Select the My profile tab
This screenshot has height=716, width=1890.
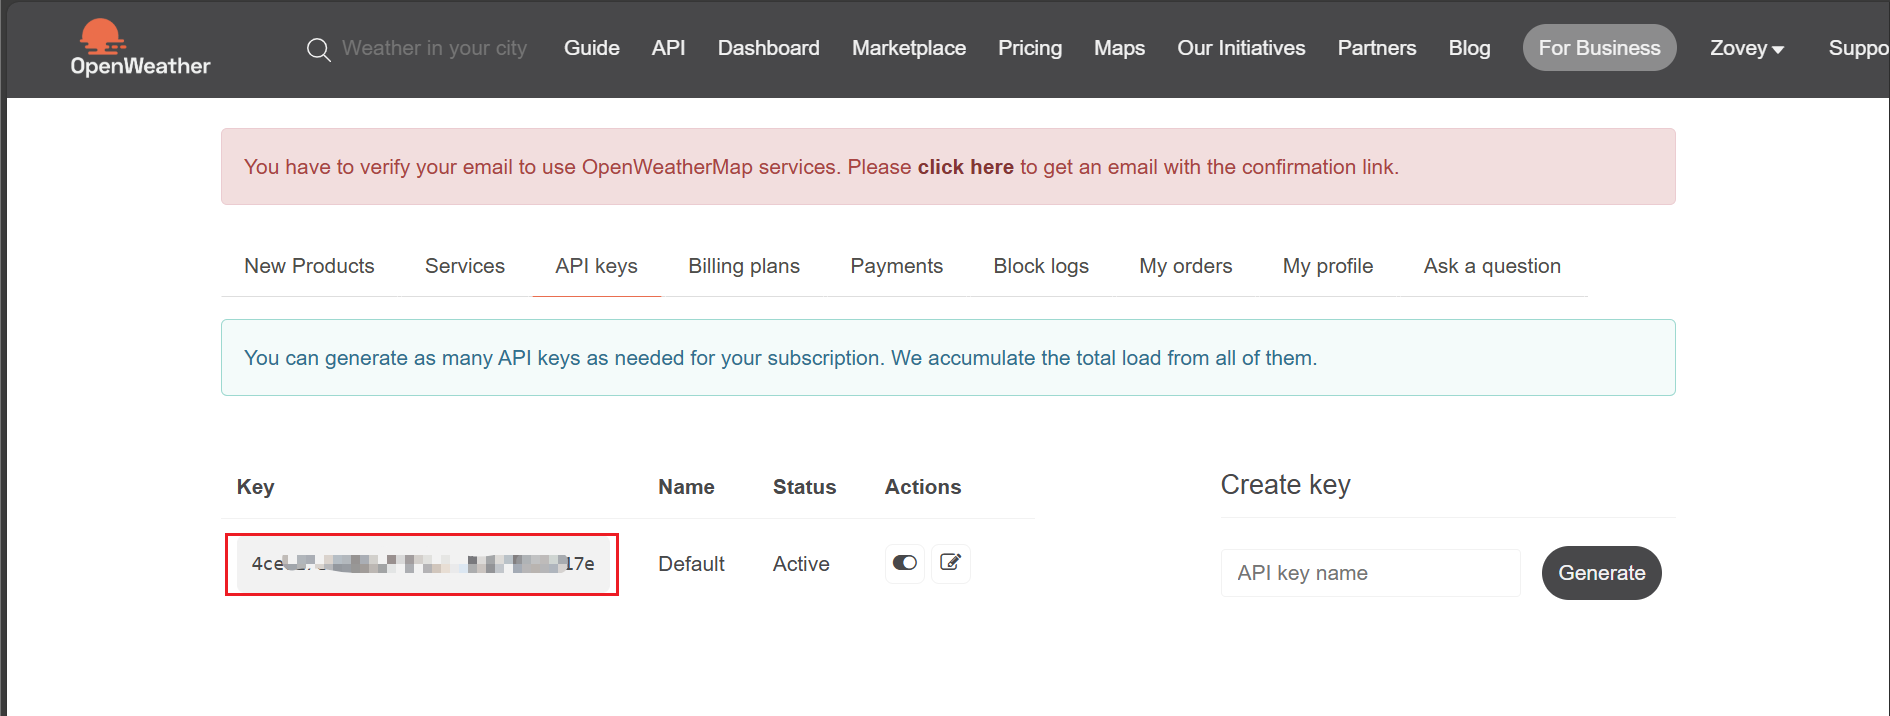point(1327,266)
